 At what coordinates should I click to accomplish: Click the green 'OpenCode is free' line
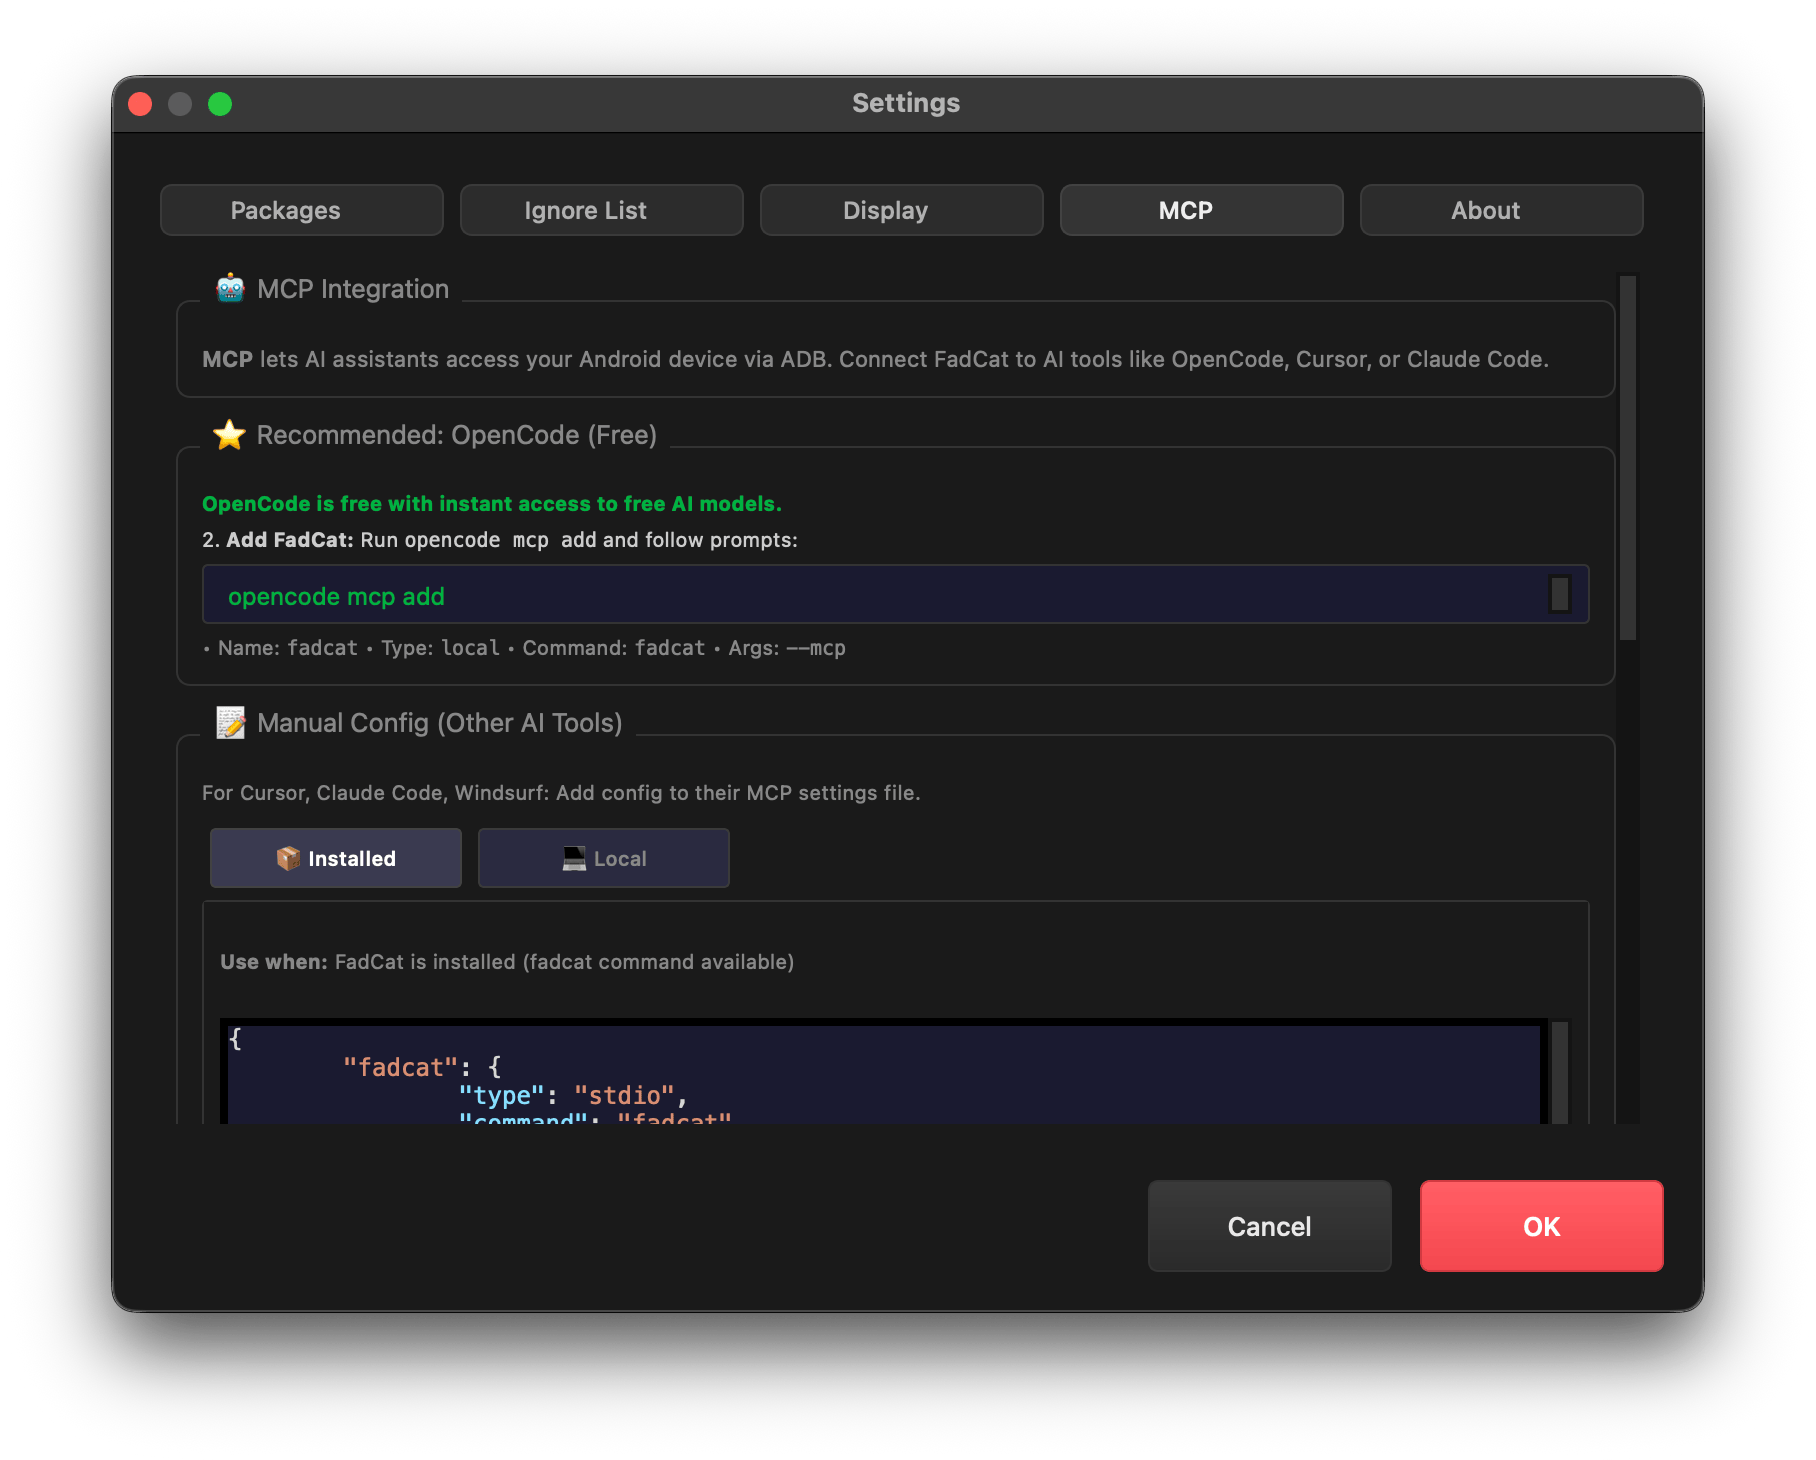point(492,504)
